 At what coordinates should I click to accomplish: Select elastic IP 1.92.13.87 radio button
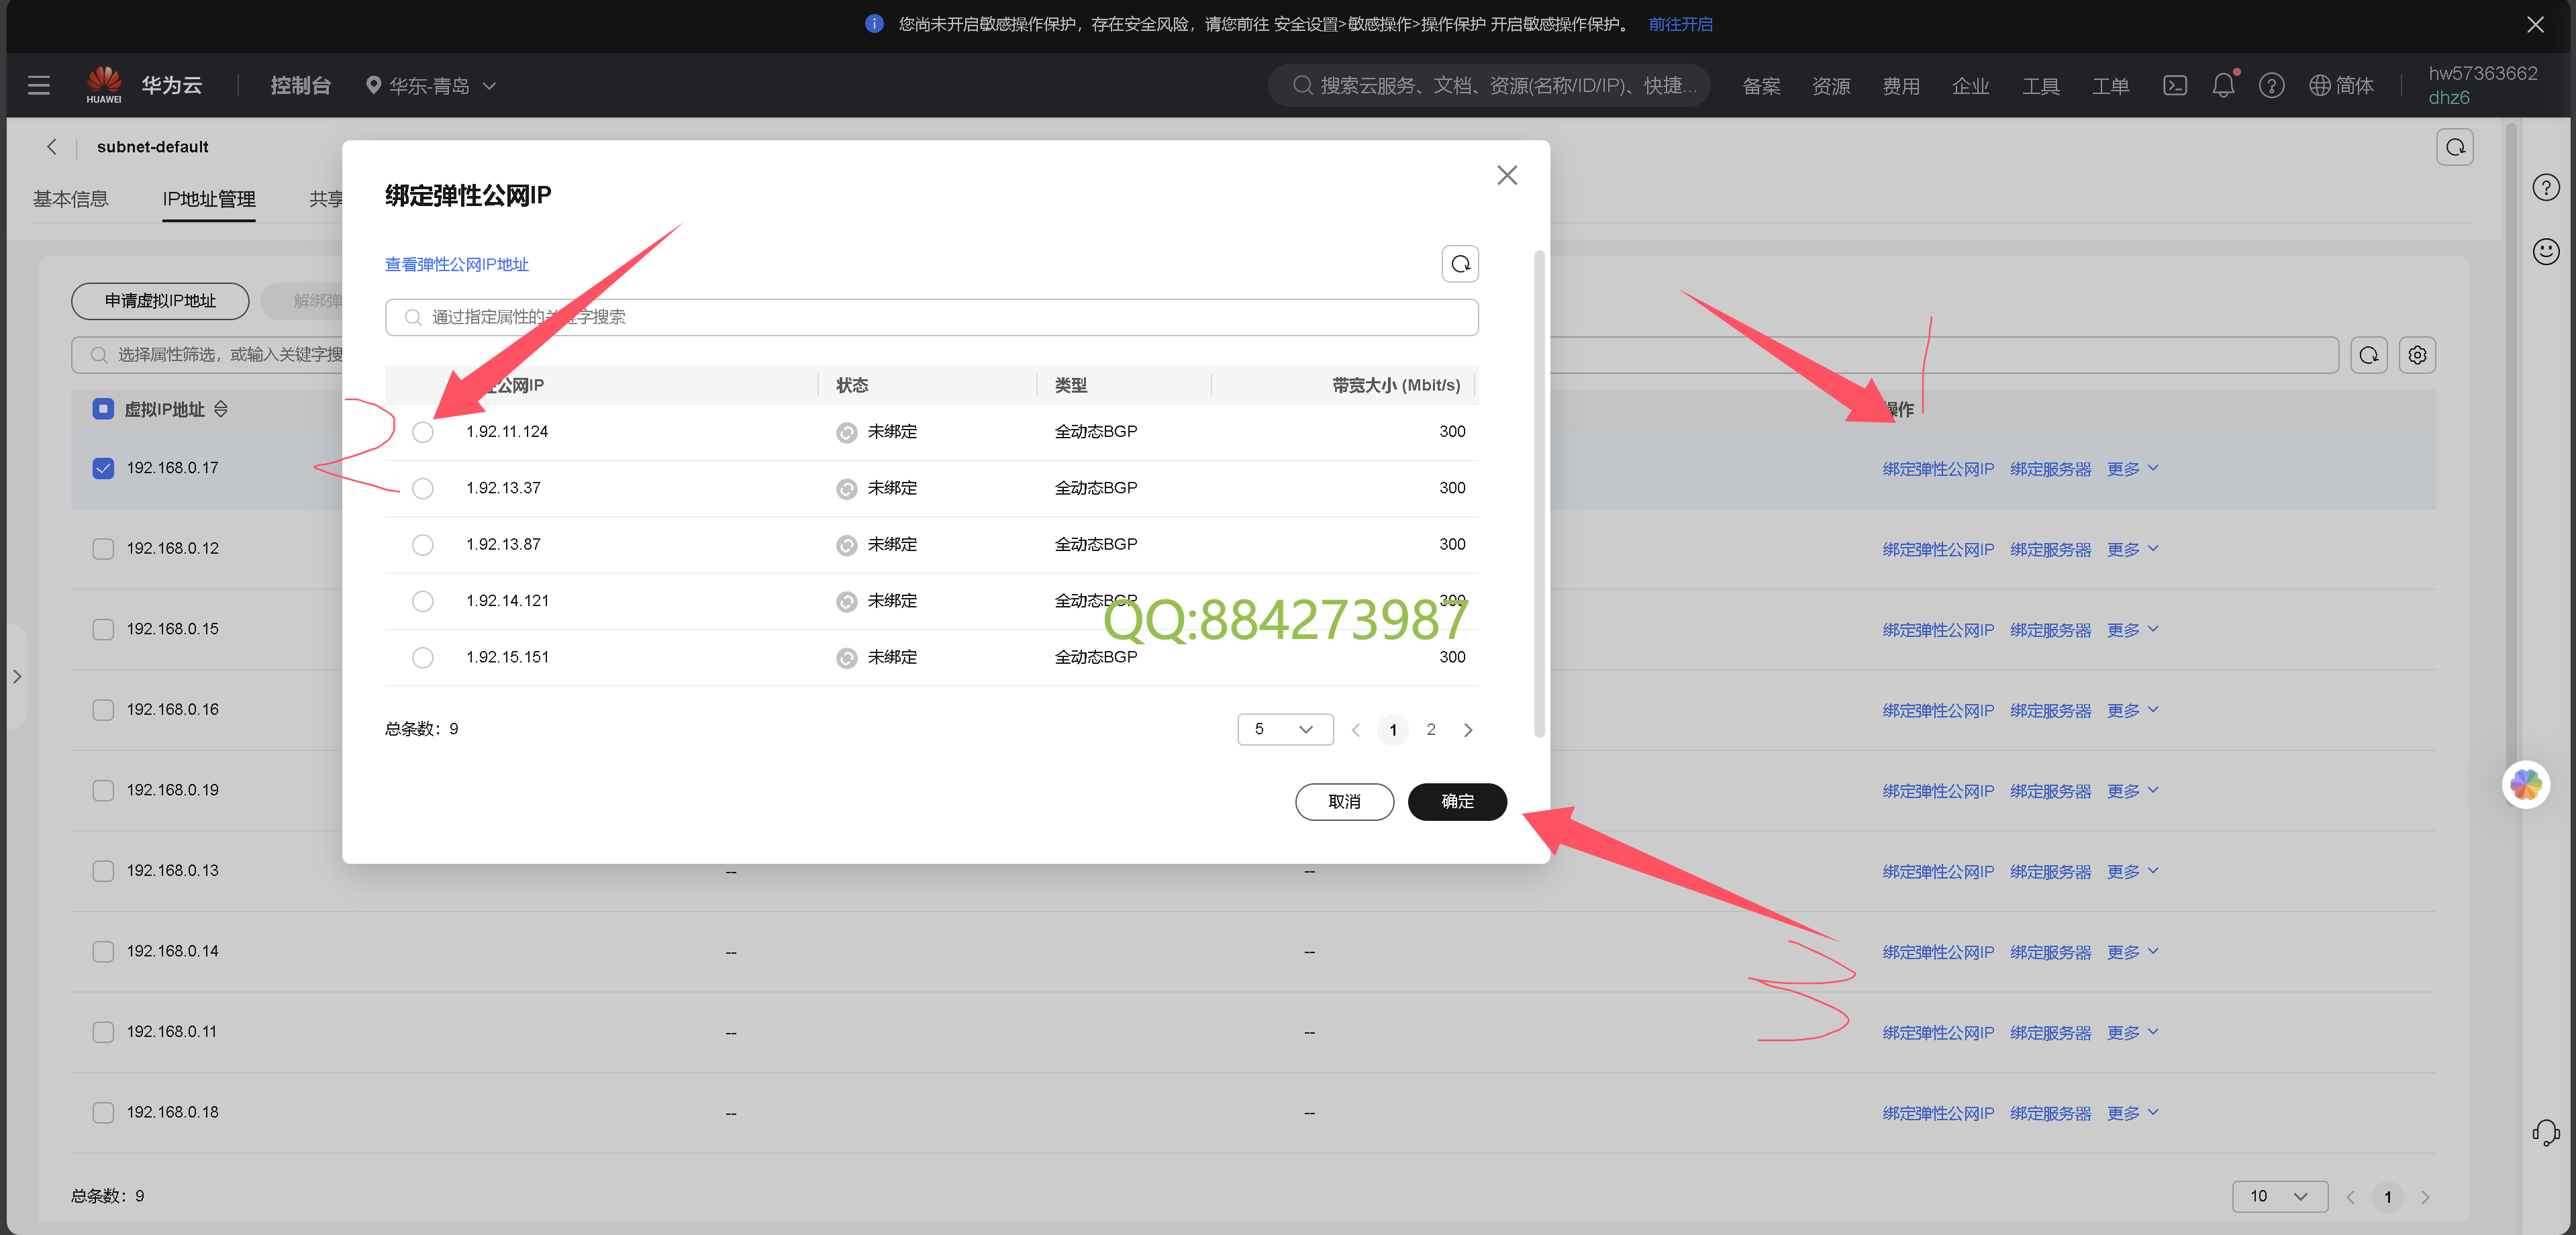point(423,545)
